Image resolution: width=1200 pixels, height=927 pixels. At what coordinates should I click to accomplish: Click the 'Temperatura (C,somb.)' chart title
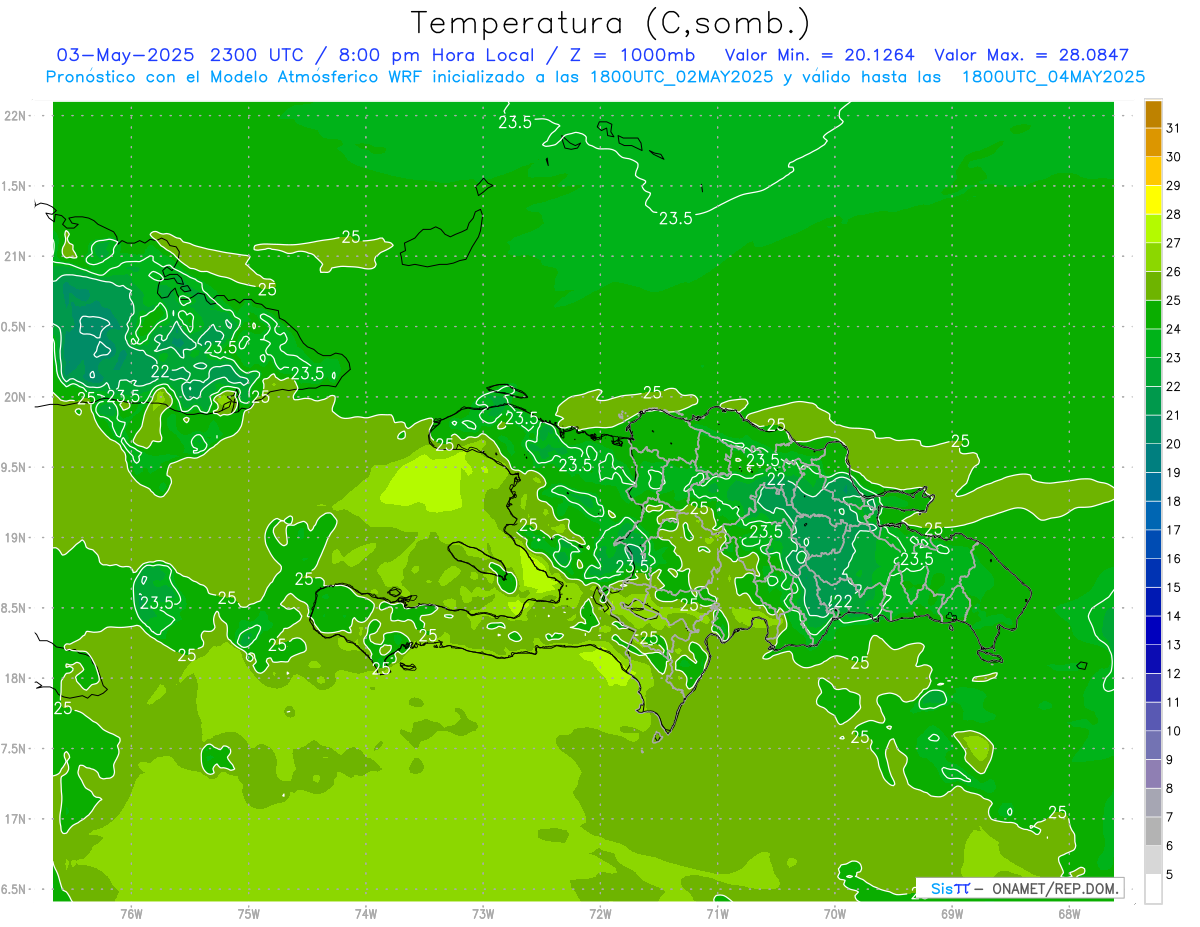(610, 23)
